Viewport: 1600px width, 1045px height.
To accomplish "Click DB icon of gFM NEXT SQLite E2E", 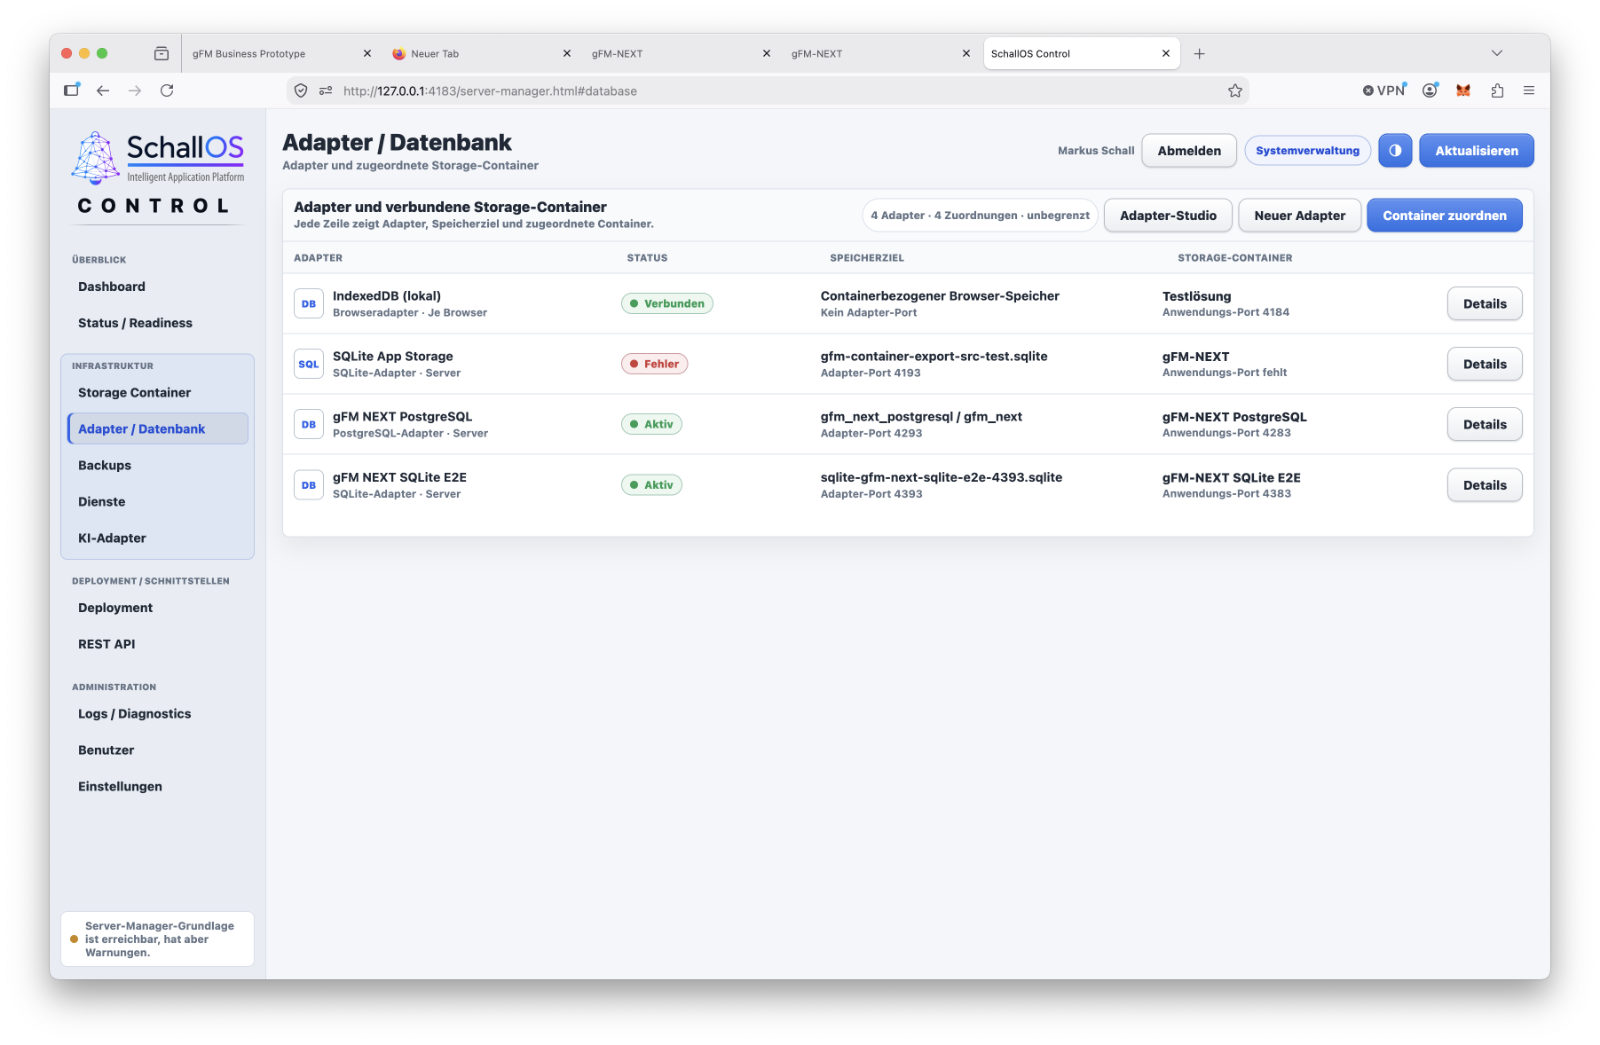I will [x=308, y=485].
